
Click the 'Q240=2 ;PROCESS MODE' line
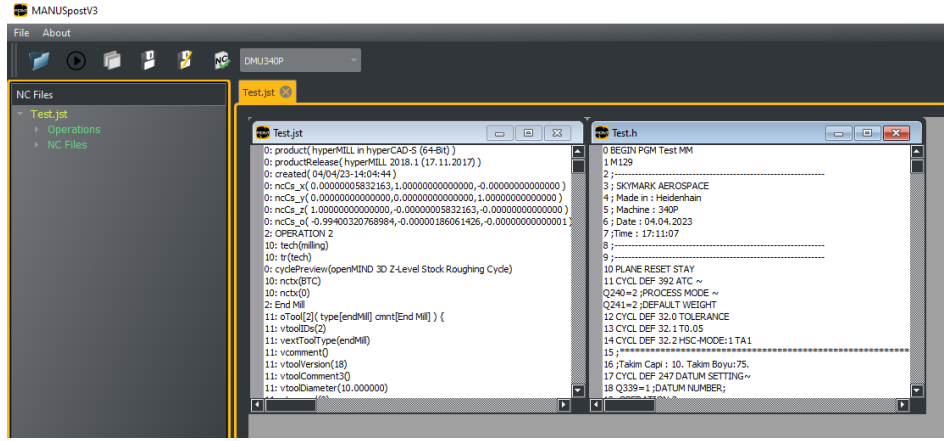pos(662,293)
